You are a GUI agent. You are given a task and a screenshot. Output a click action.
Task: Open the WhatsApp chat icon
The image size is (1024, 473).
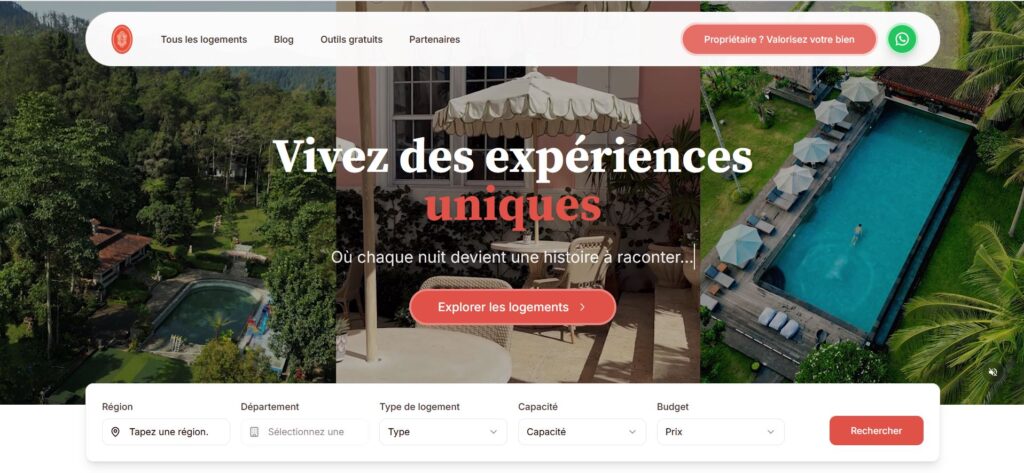pos(902,39)
